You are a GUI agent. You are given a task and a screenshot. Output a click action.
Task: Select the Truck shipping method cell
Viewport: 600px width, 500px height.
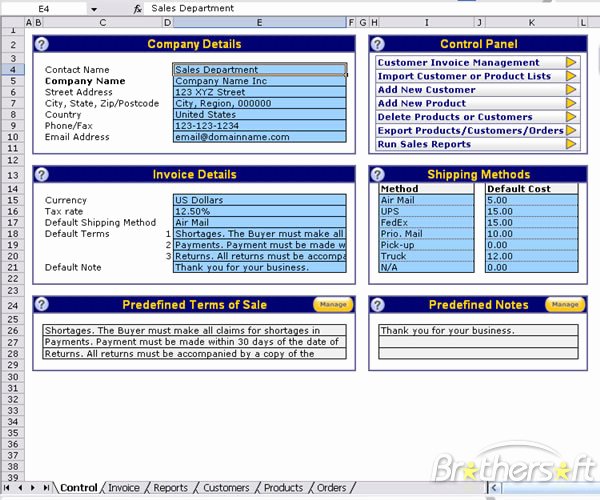pyautogui.click(x=427, y=256)
